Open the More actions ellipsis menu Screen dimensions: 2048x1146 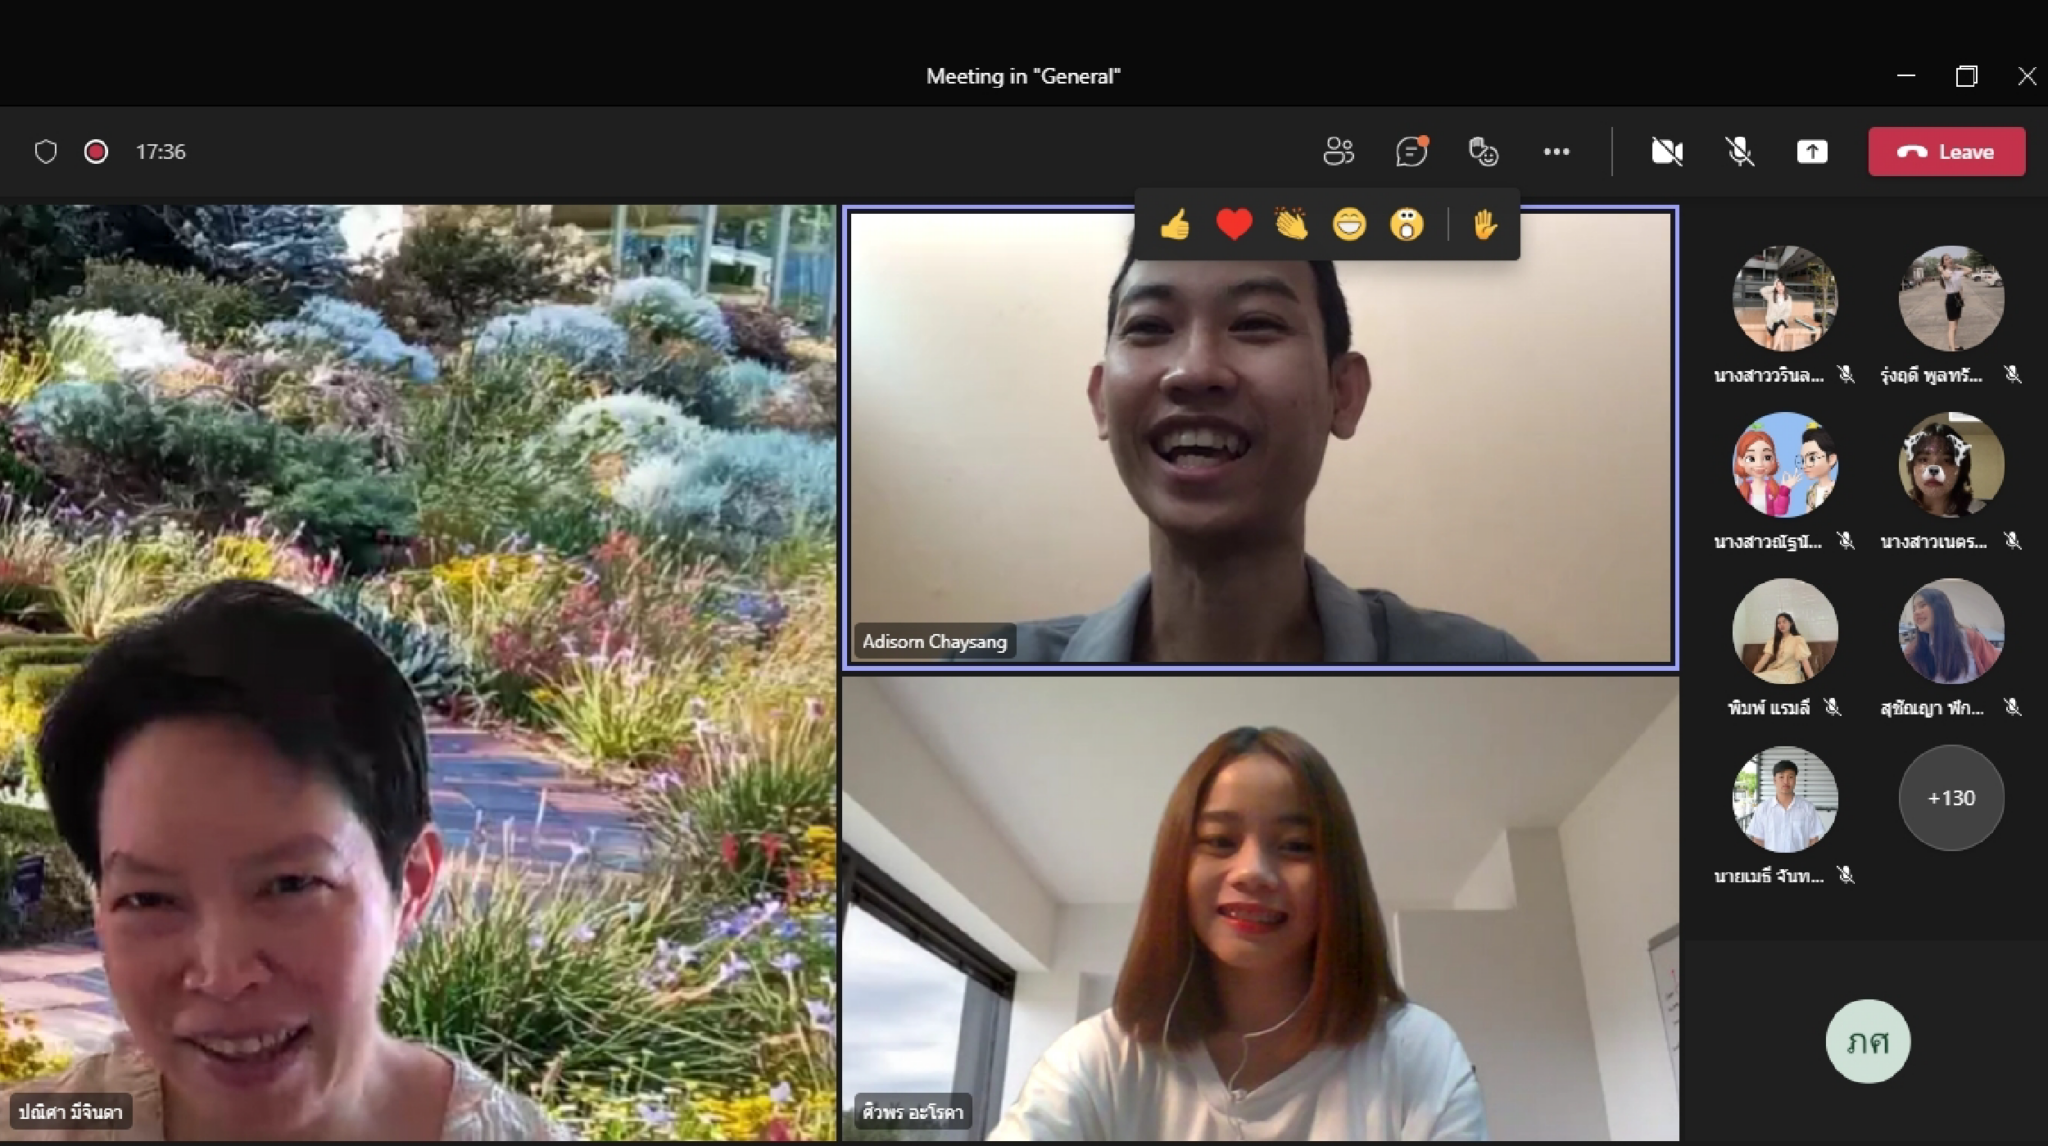click(x=1556, y=152)
